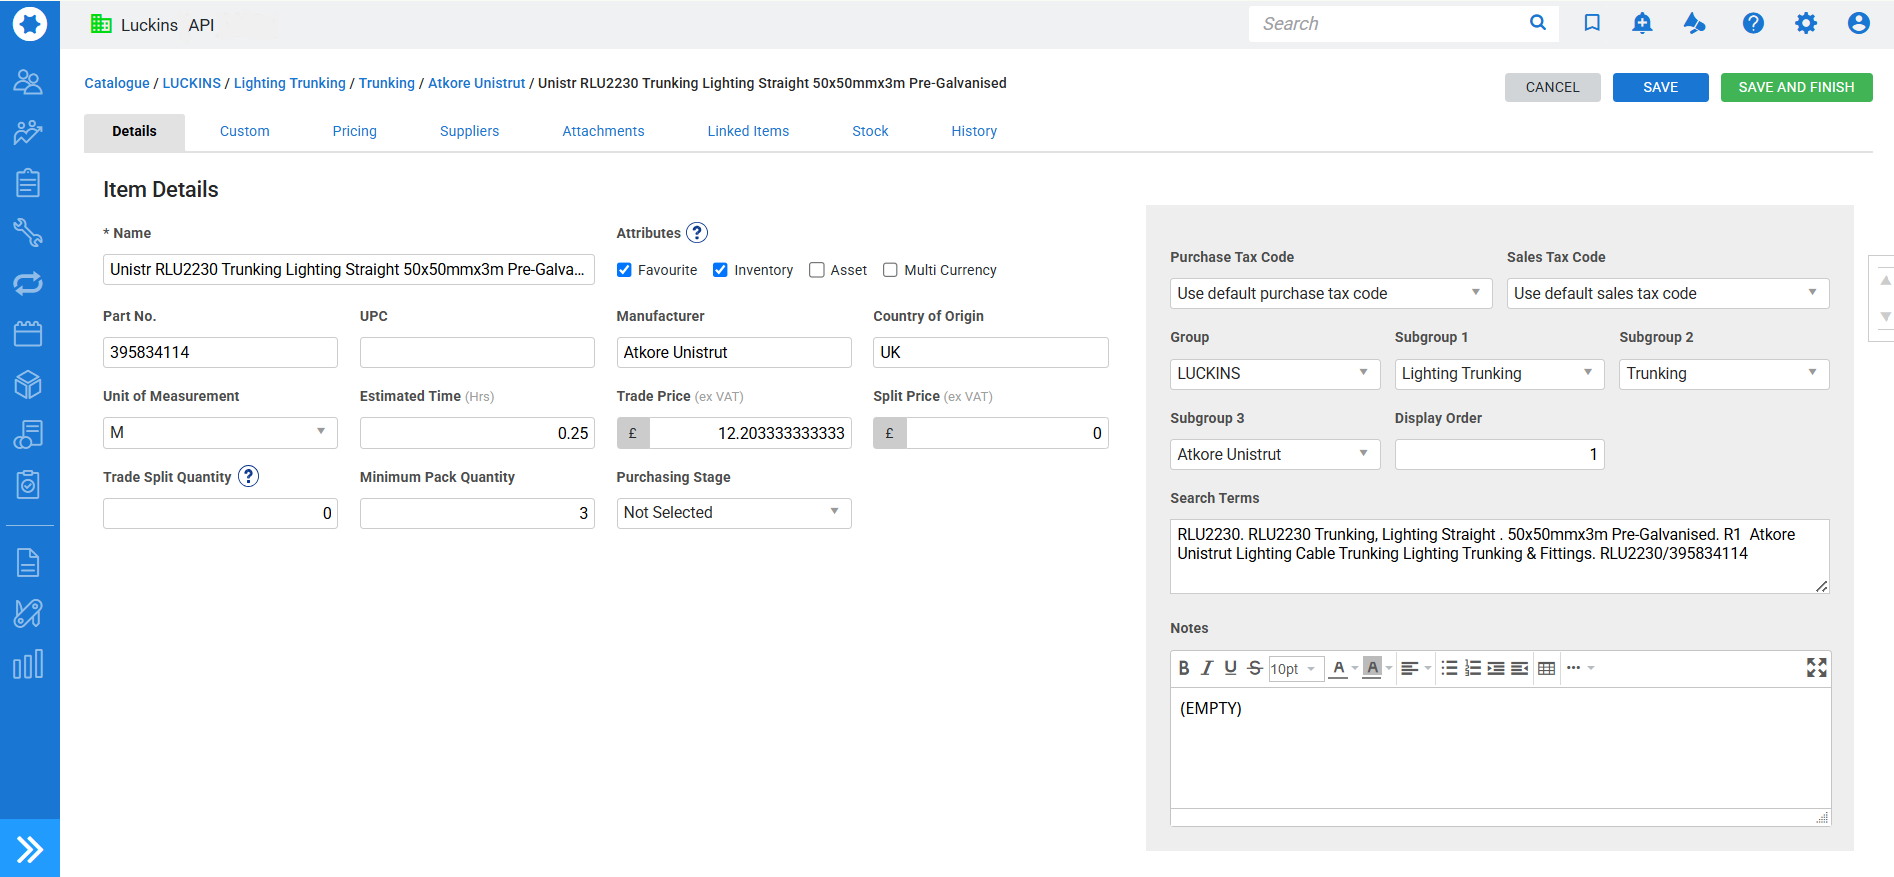Switch to the Suppliers tab
This screenshot has height=877, width=1894.
[x=469, y=131]
